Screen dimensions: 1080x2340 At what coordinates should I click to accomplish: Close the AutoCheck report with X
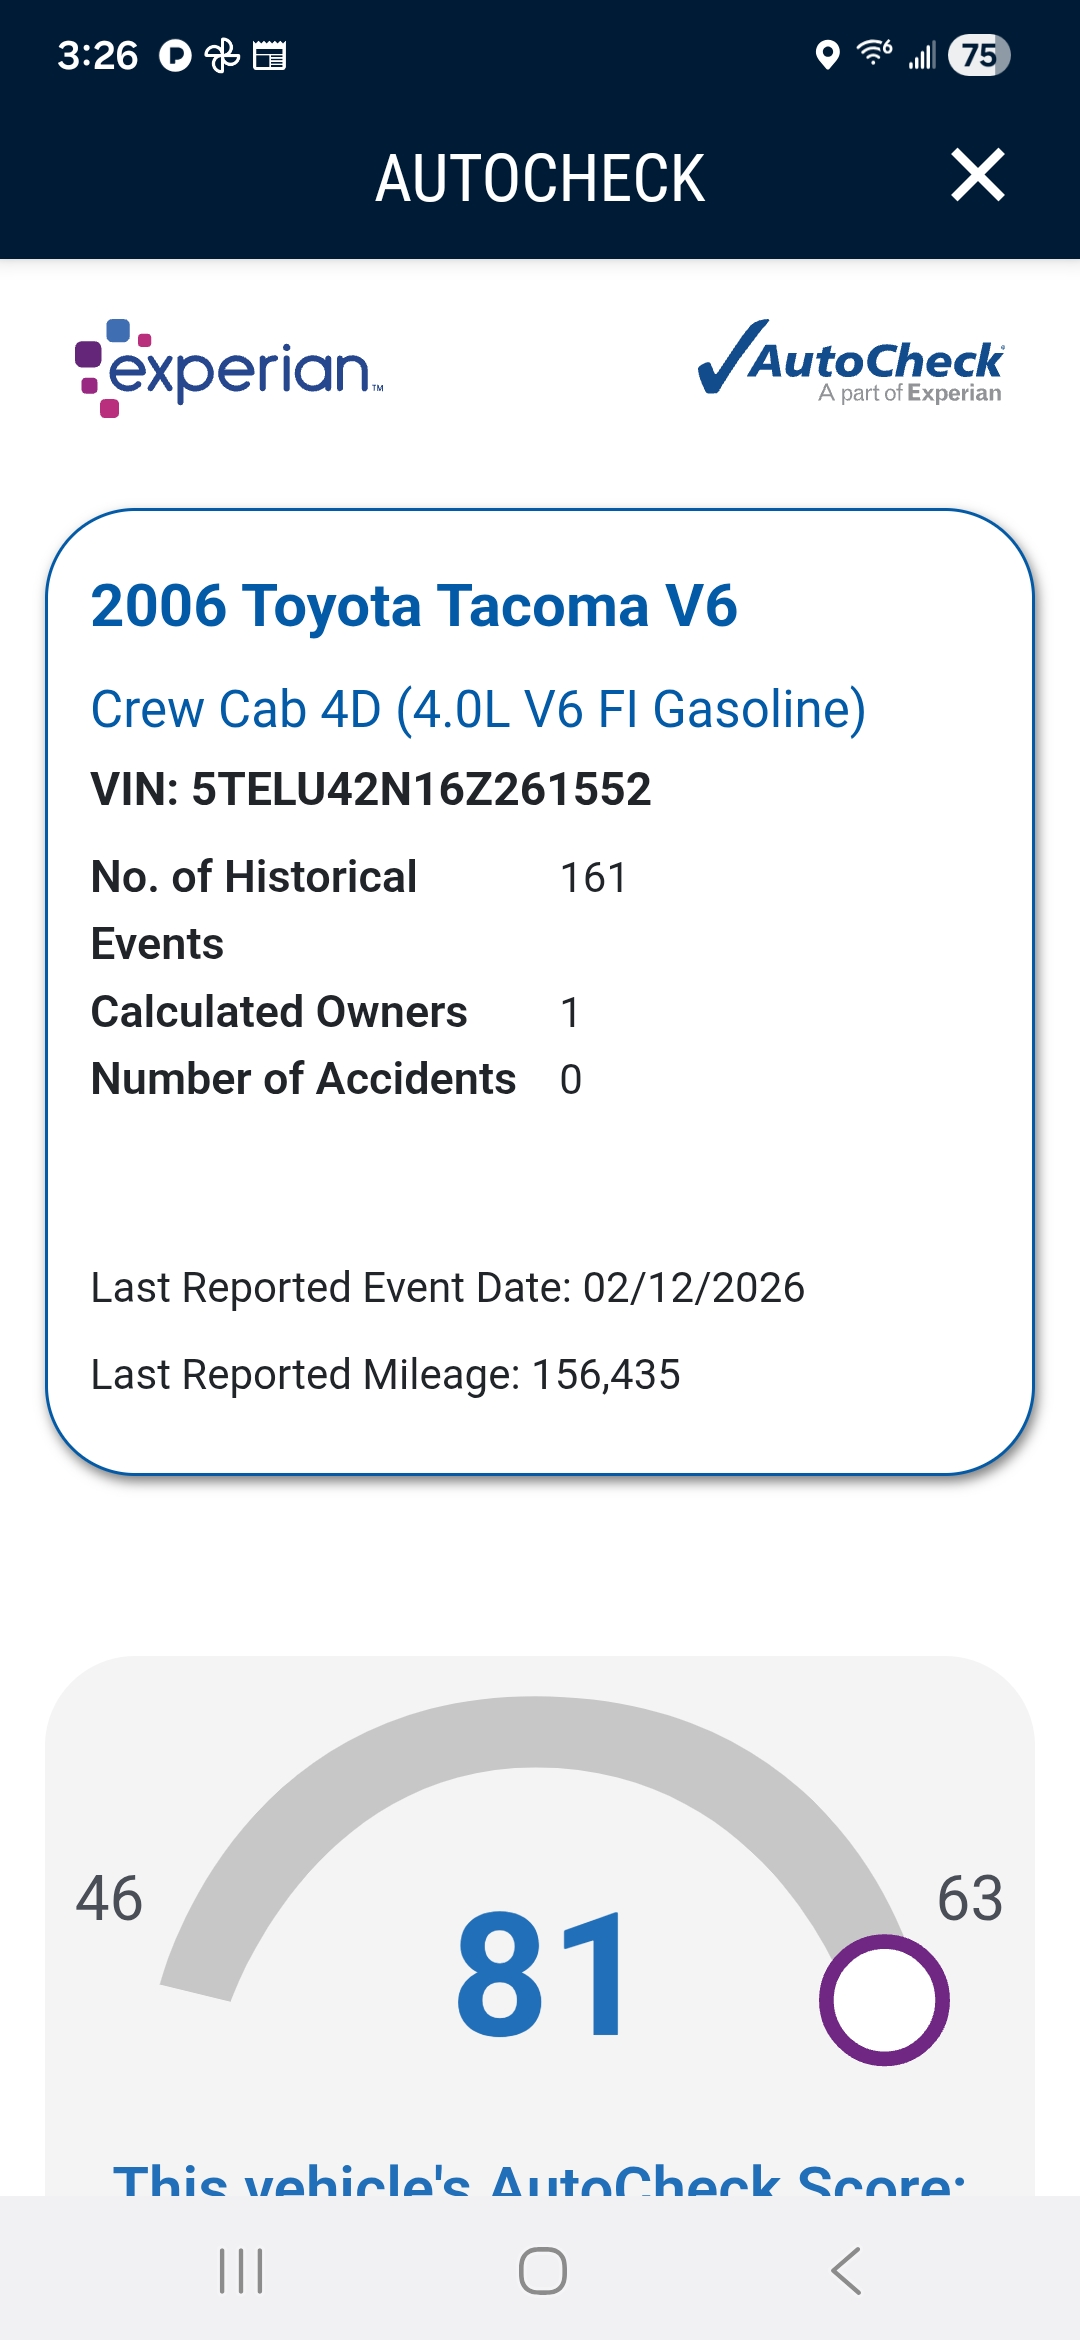click(977, 176)
